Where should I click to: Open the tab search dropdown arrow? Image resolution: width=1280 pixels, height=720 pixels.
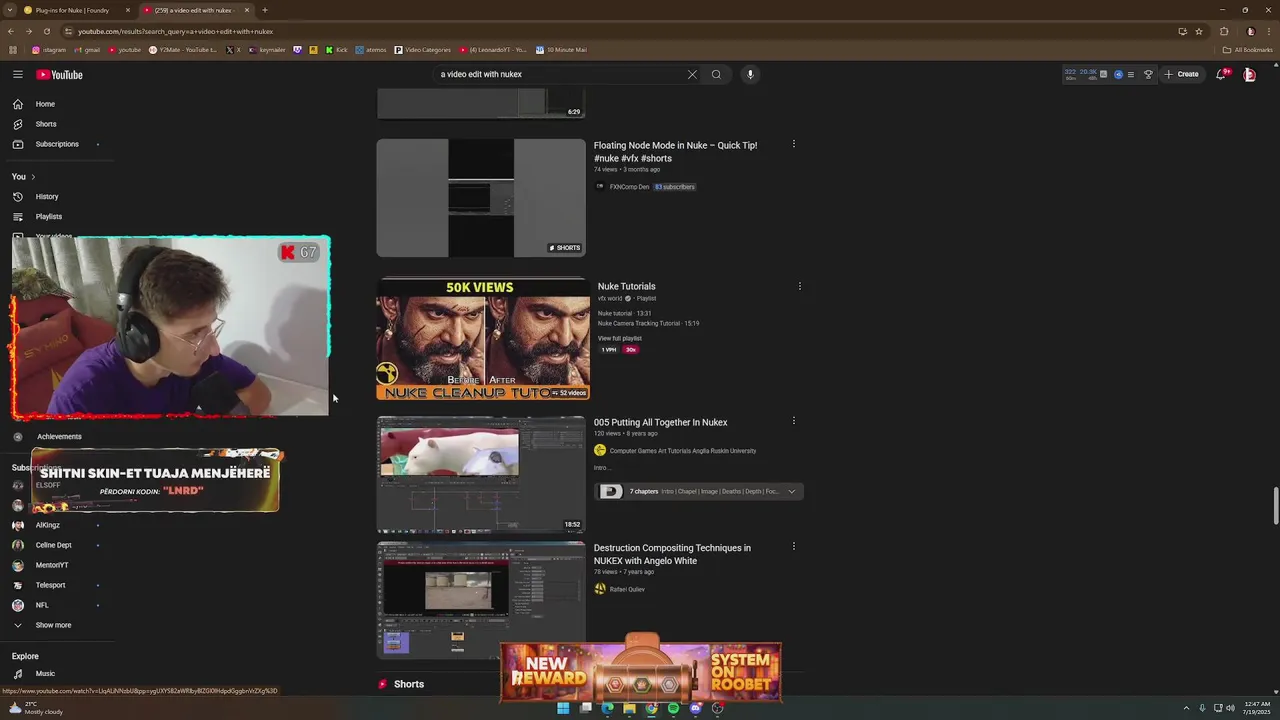coord(9,10)
